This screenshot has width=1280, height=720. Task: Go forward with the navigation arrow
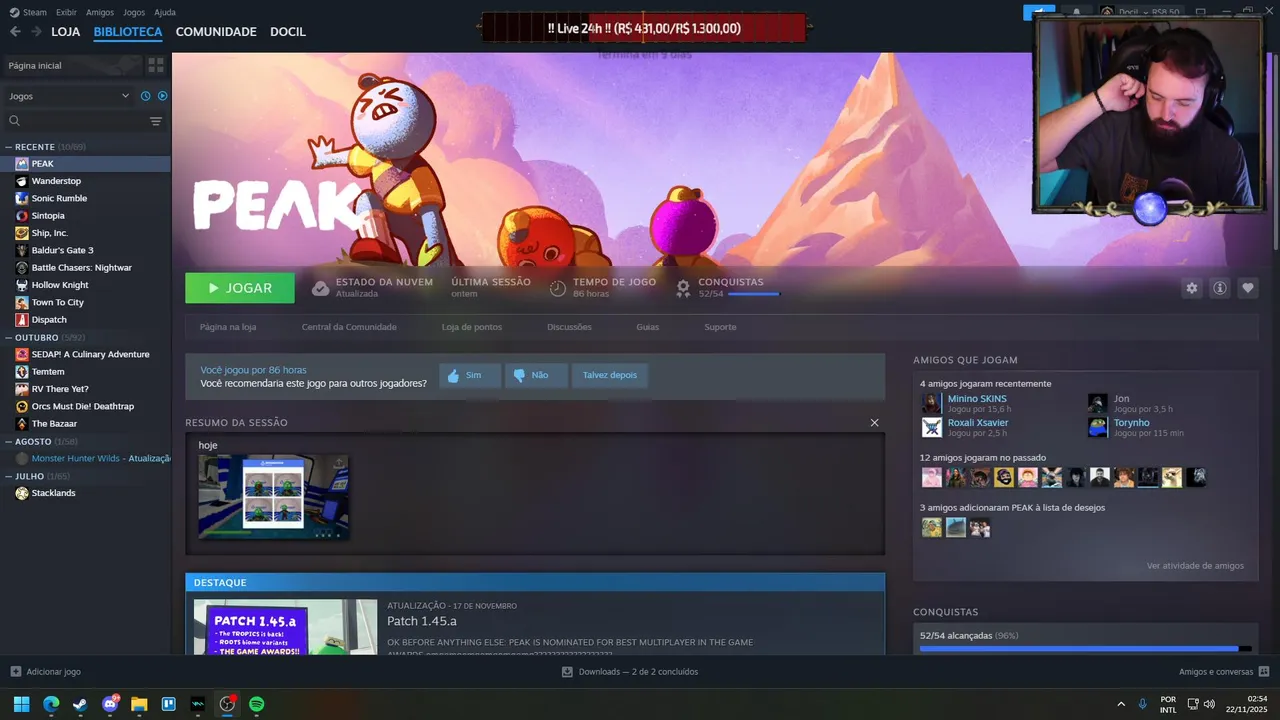coord(36,32)
